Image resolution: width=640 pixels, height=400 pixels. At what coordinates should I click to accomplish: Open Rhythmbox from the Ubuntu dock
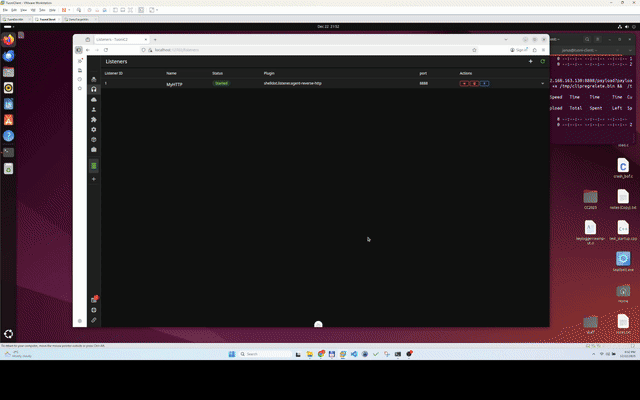(8, 88)
